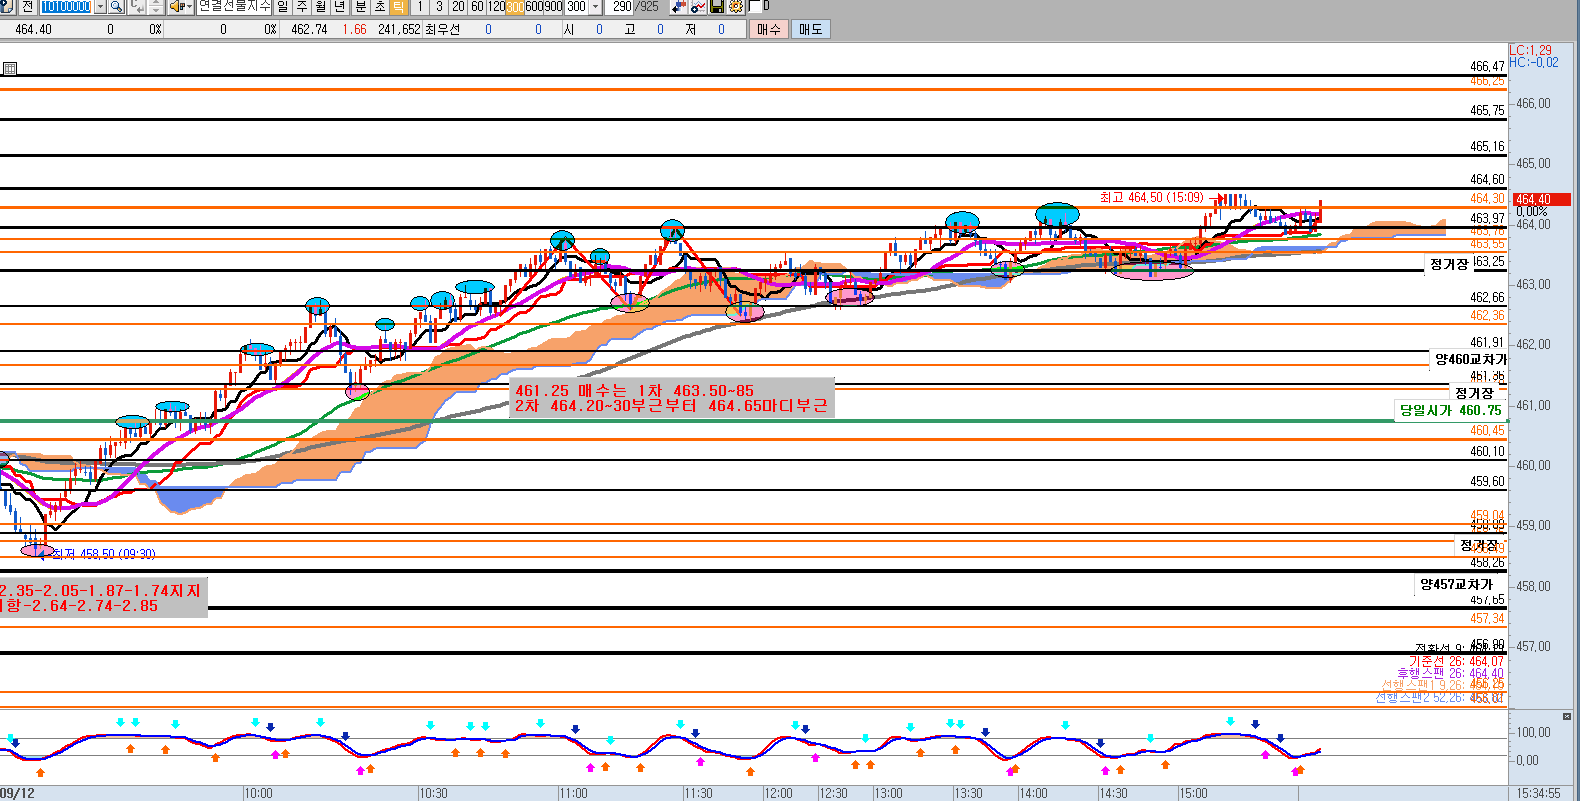
Task: Click the 매수 buy button
Action: [x=768, y=29]
